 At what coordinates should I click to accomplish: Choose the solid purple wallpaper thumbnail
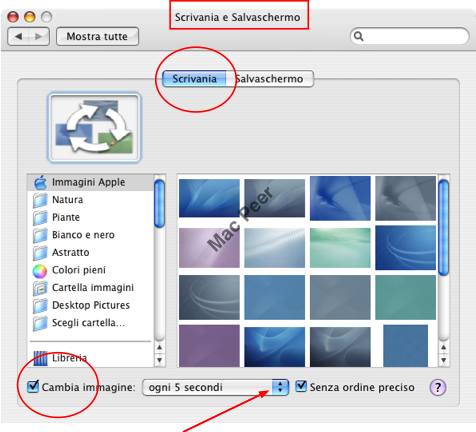click(x=209, y=346)
